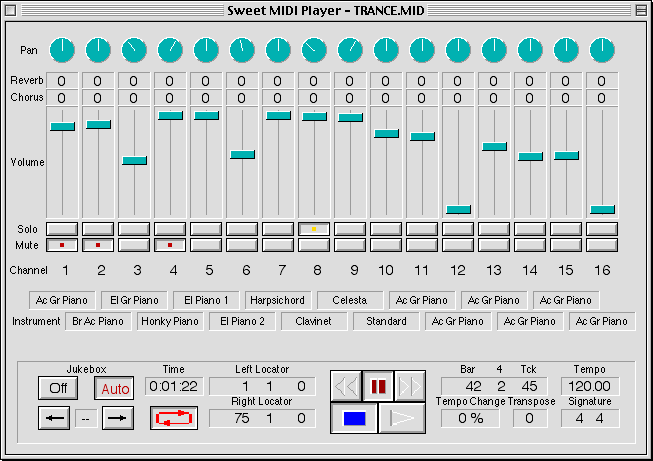Click the Pan knob for channel 16
The height and width of the screenshot is (461, 653).
click(x=602, y=50)
